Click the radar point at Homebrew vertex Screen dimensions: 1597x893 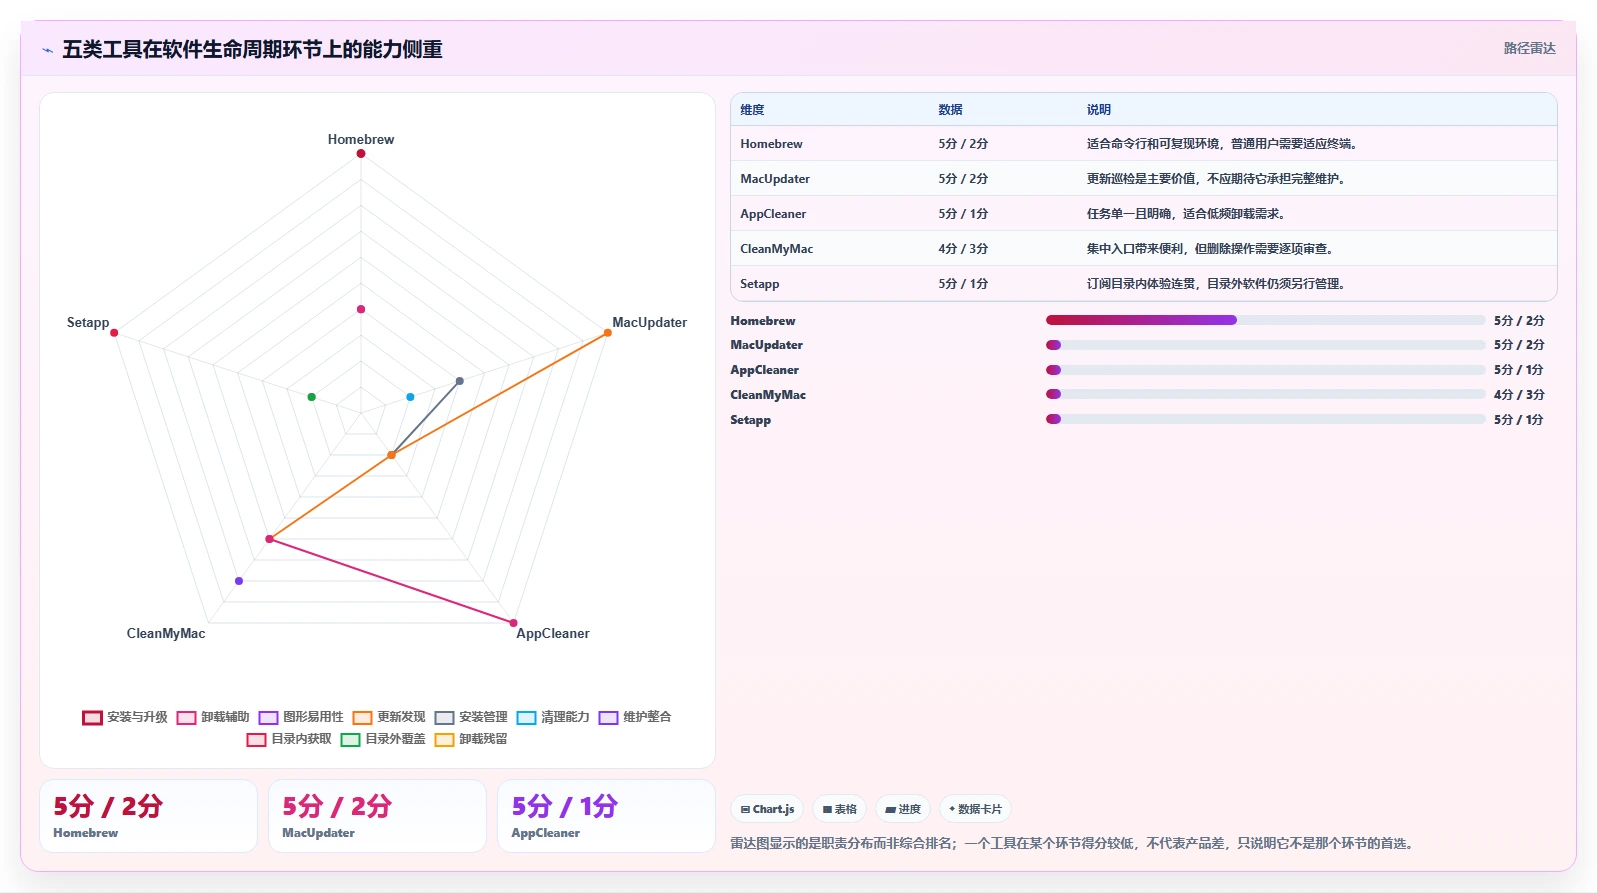click(x=361, y=154)
